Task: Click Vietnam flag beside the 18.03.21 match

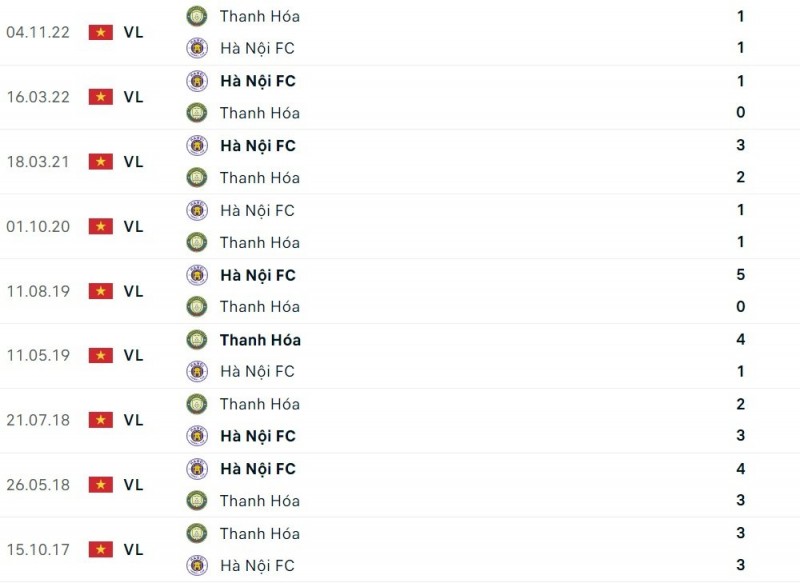Action: [100, 161]
